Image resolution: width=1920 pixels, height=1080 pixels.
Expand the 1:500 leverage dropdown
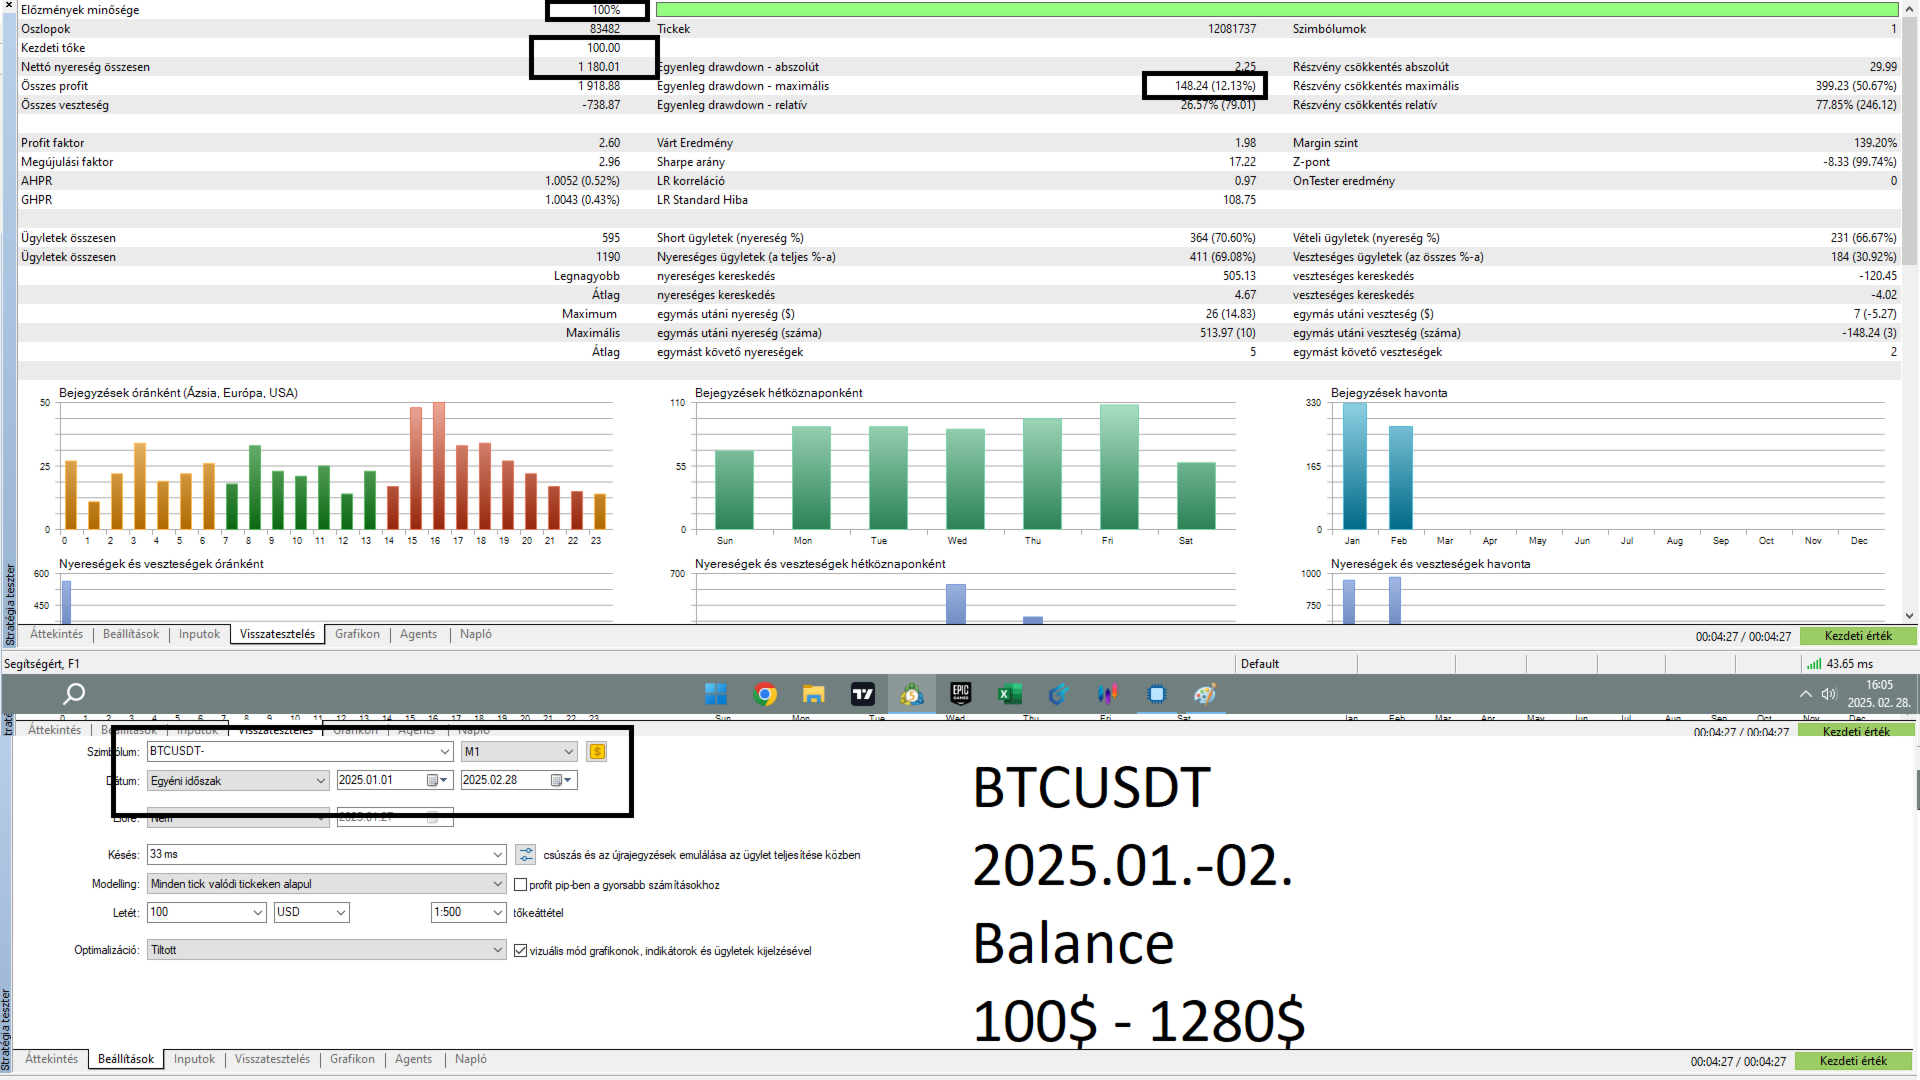click(x=497, y=913)
